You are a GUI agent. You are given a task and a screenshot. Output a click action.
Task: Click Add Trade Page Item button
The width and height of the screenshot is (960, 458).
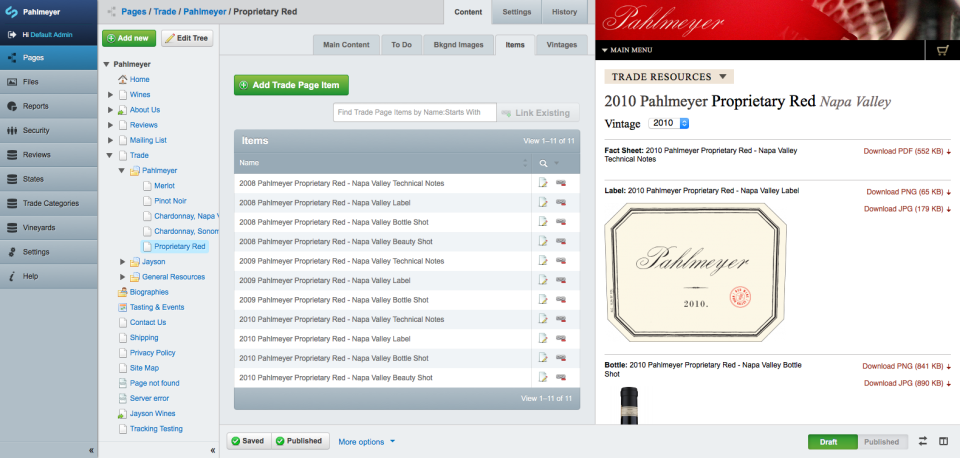291,85
